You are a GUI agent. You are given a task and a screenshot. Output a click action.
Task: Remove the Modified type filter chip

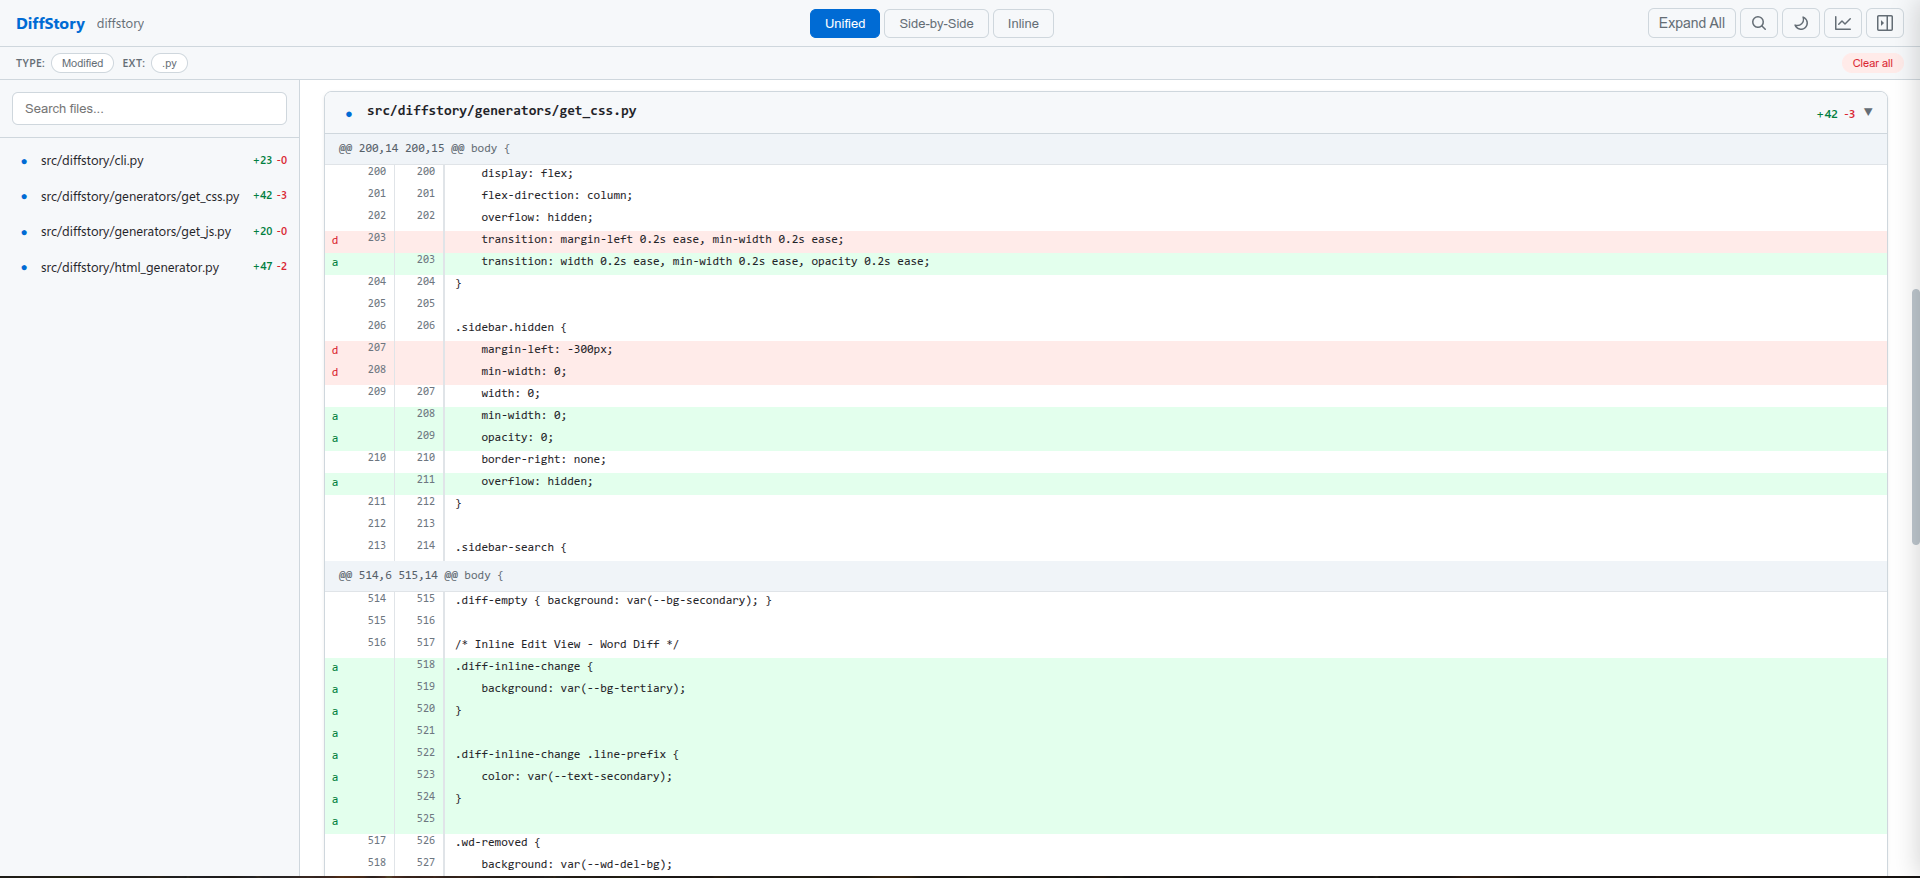[82, 63]
